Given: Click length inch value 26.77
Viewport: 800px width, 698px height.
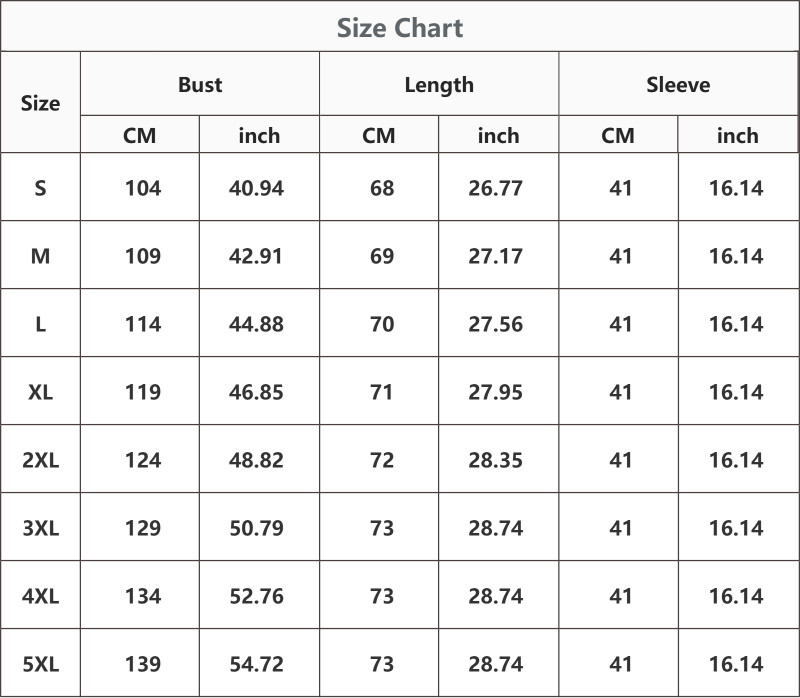Looking at the screenshot, I should point(495,188).
